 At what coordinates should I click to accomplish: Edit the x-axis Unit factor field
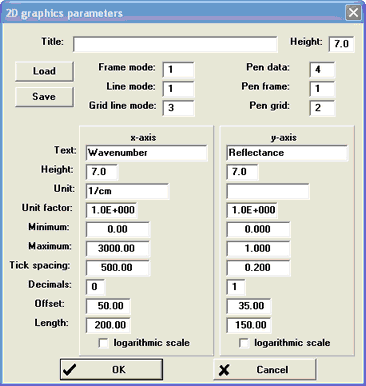(111, 210)
